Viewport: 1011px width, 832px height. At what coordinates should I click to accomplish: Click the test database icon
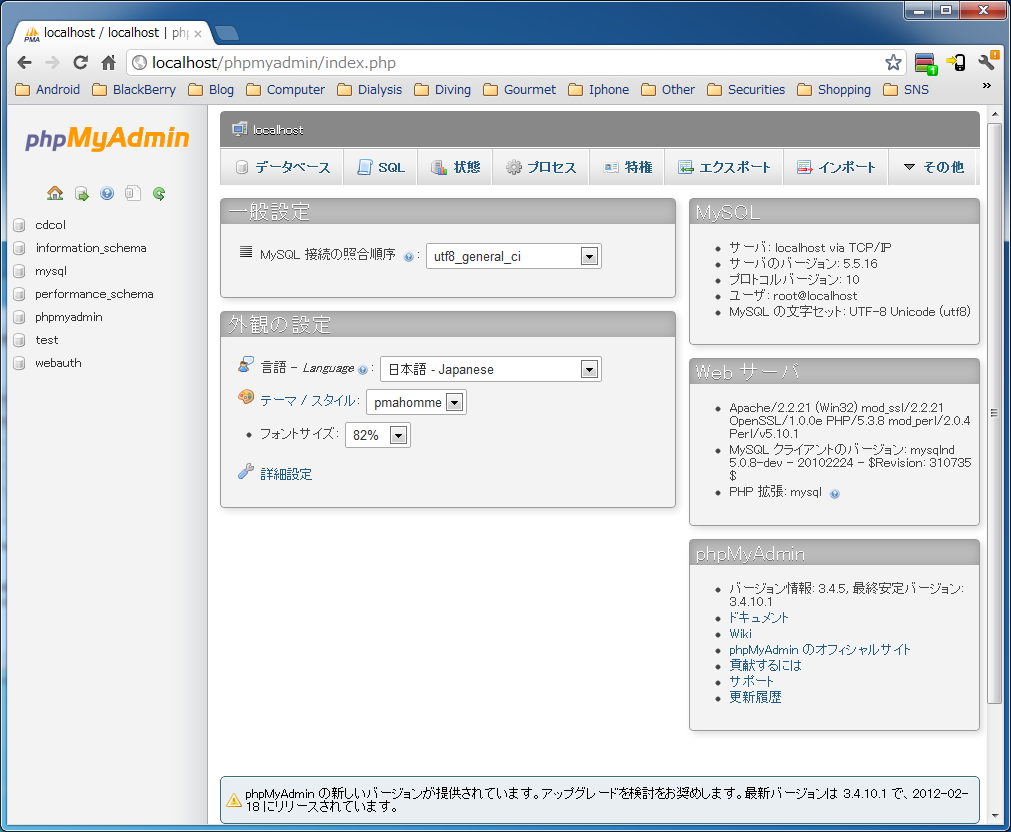19,340
